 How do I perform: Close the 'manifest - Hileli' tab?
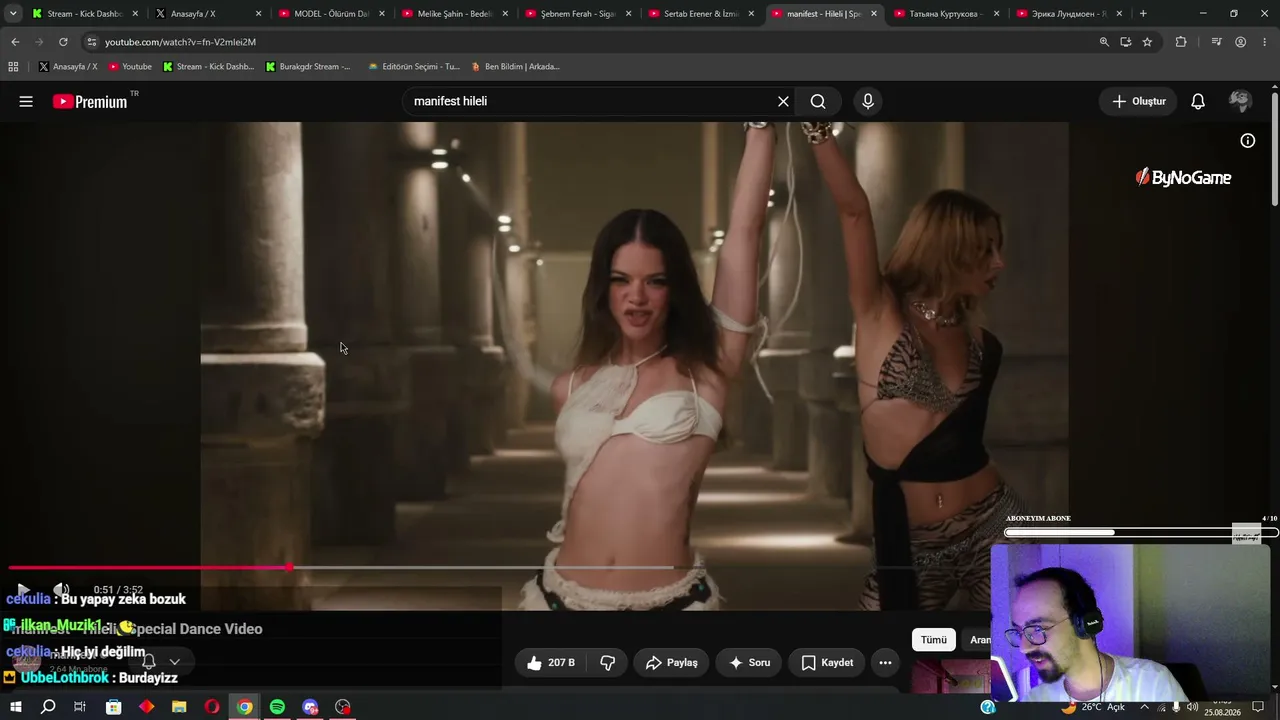(x=873, y=14)
